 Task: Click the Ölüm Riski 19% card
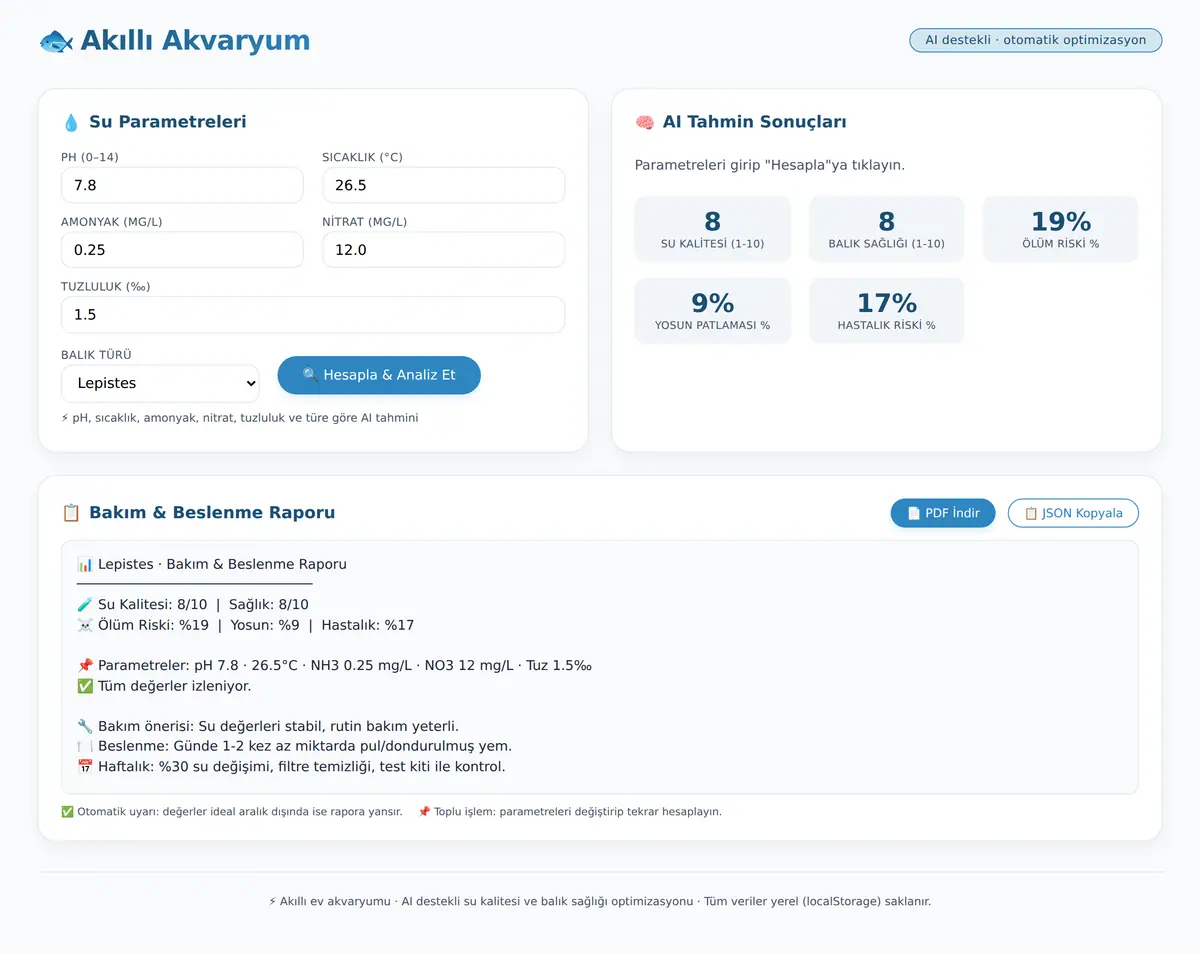(x=1061, y=229)
